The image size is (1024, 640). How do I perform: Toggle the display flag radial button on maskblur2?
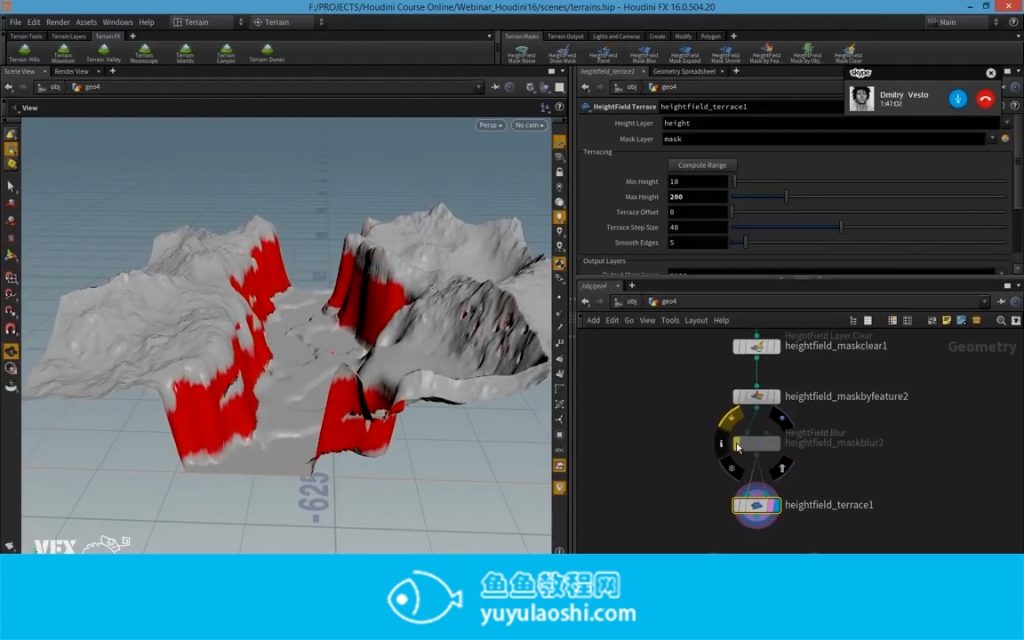[x=781, y=418]
